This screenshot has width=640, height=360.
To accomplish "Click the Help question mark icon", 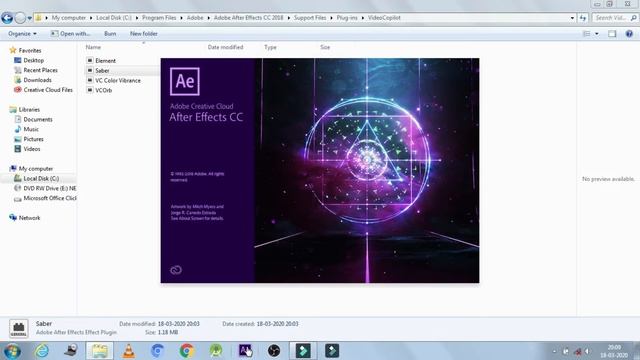I will (x=629, y=34).
